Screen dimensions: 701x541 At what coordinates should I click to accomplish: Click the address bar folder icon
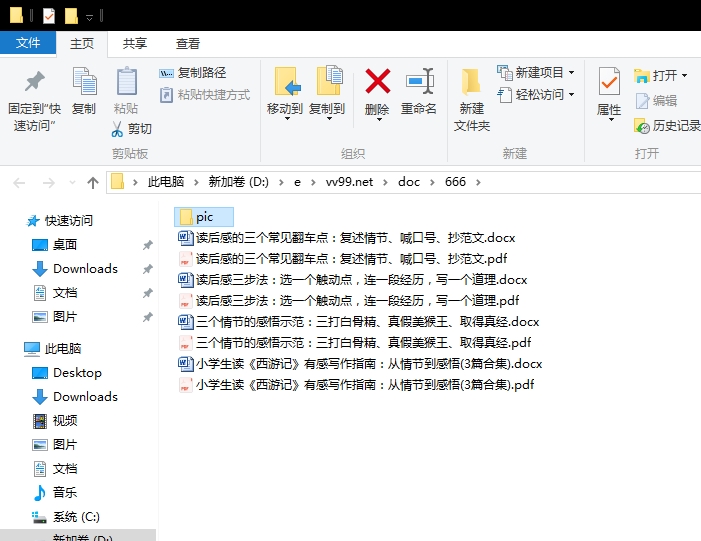coord(117,182)
